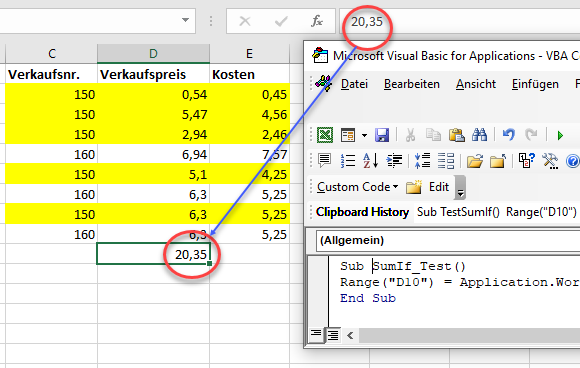Open the Bearbeiten menu
Screen dimensions: 580x368
coord(412,84)
